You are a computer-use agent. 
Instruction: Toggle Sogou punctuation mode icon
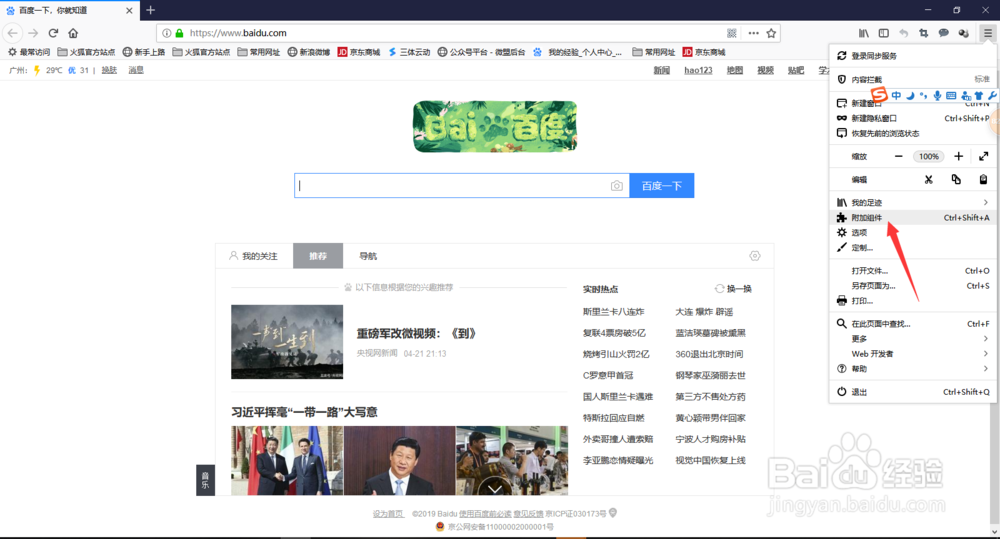click(x=923, y=96)
